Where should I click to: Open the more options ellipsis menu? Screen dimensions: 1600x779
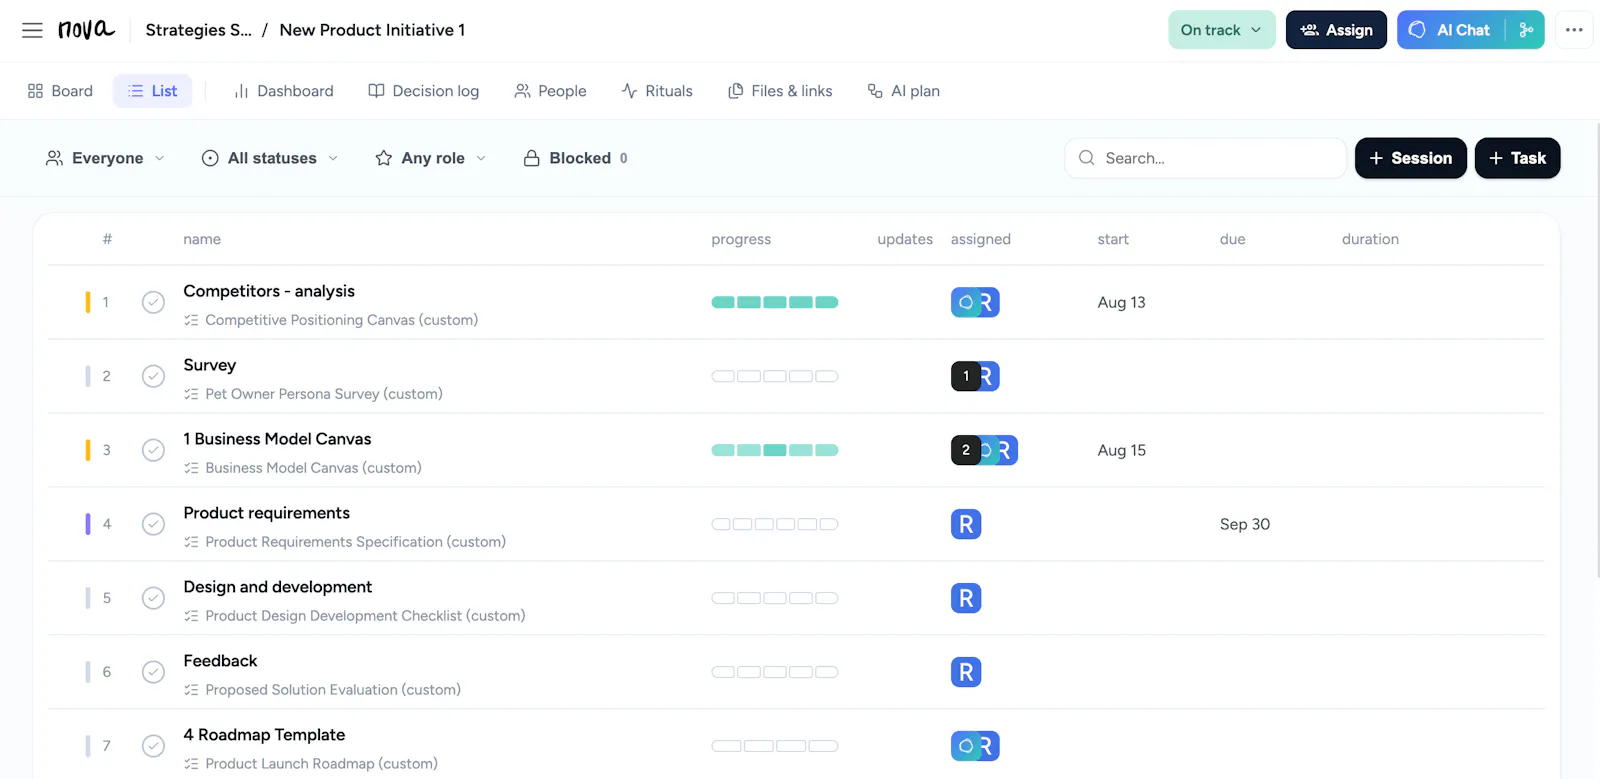pyautogui.click(x=1574, y=30)
